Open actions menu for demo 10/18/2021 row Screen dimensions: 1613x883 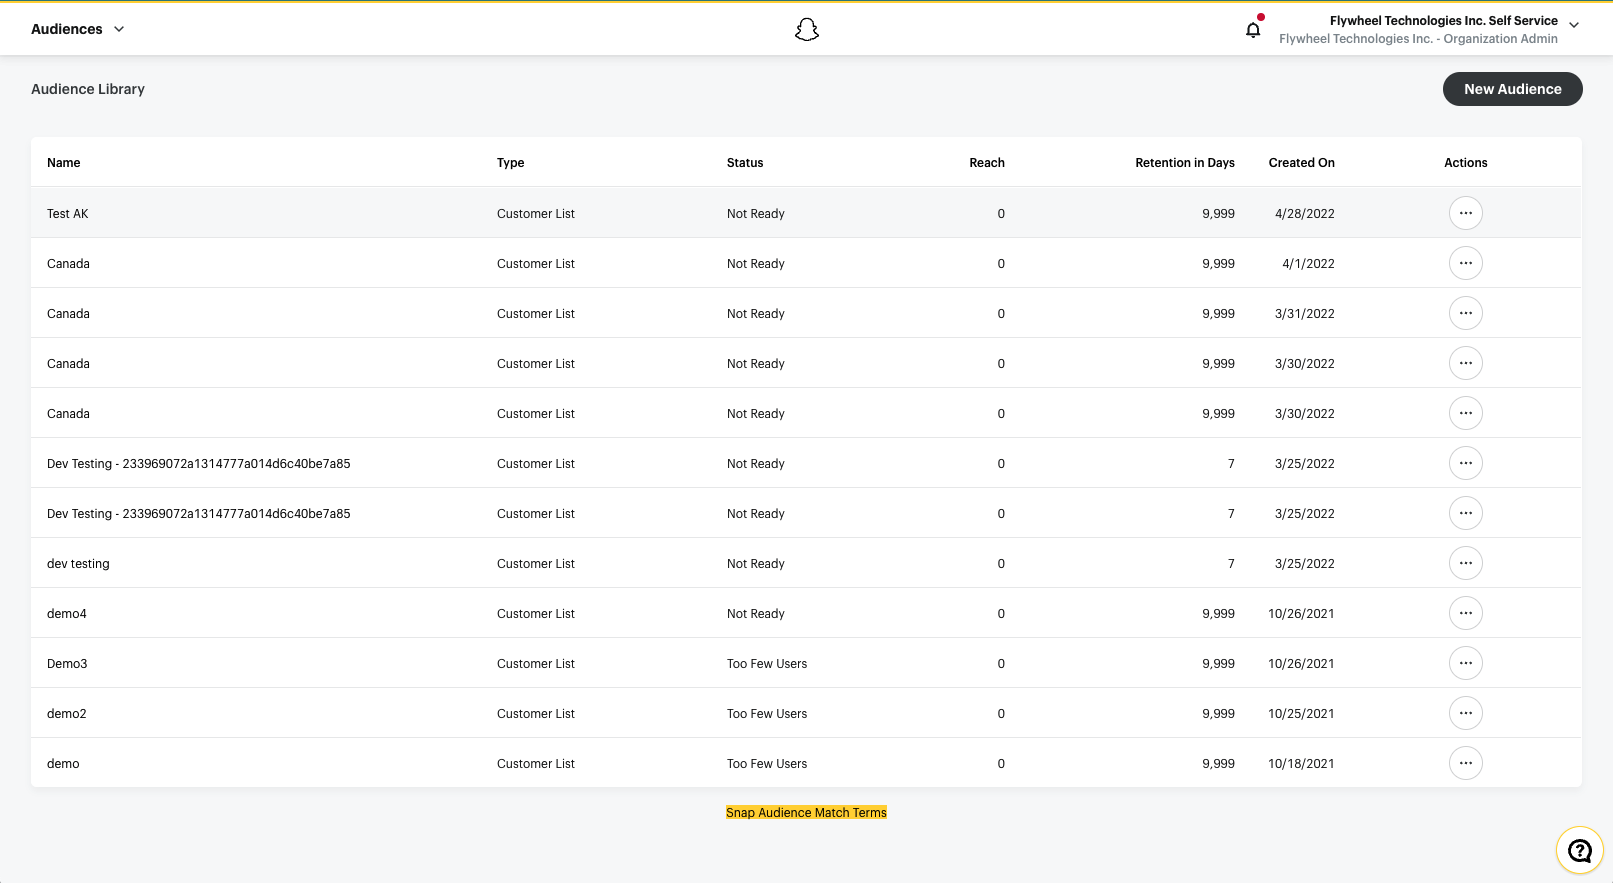pos(1465,763)
